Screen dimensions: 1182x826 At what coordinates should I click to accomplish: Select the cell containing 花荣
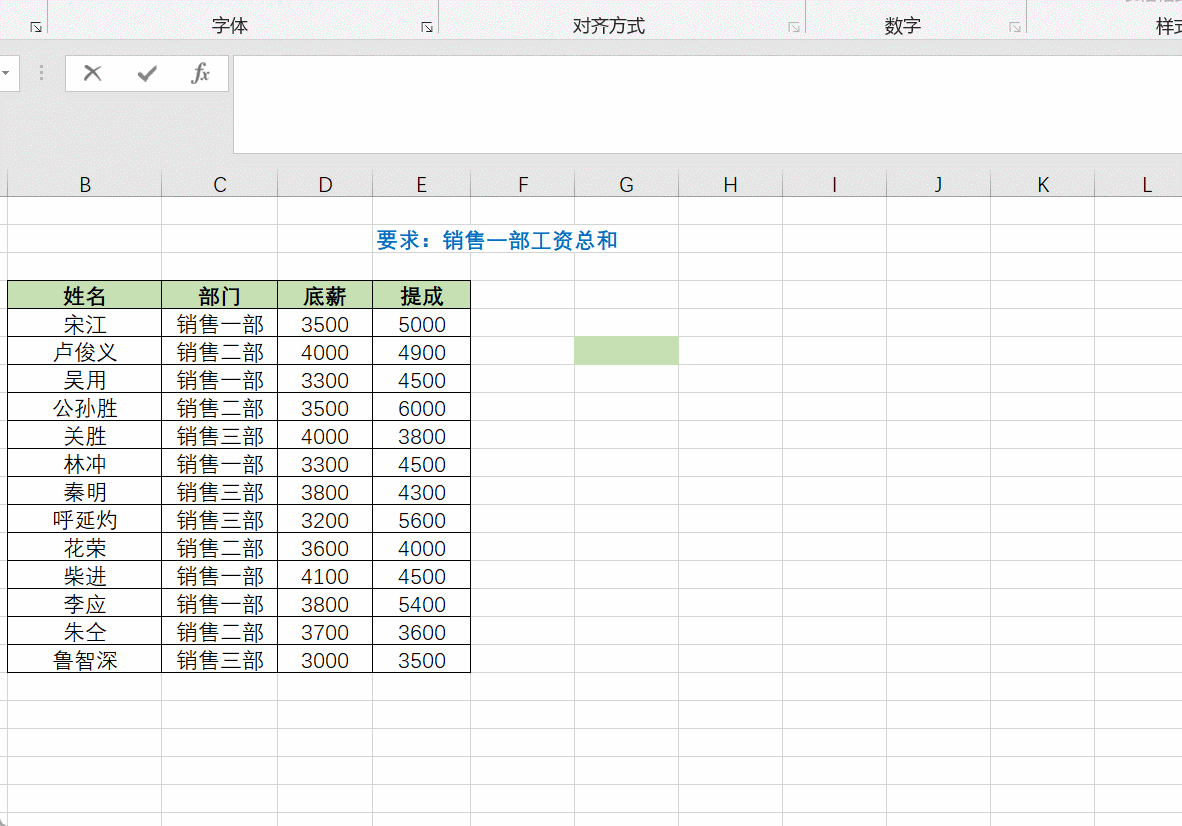pos(84,548)
